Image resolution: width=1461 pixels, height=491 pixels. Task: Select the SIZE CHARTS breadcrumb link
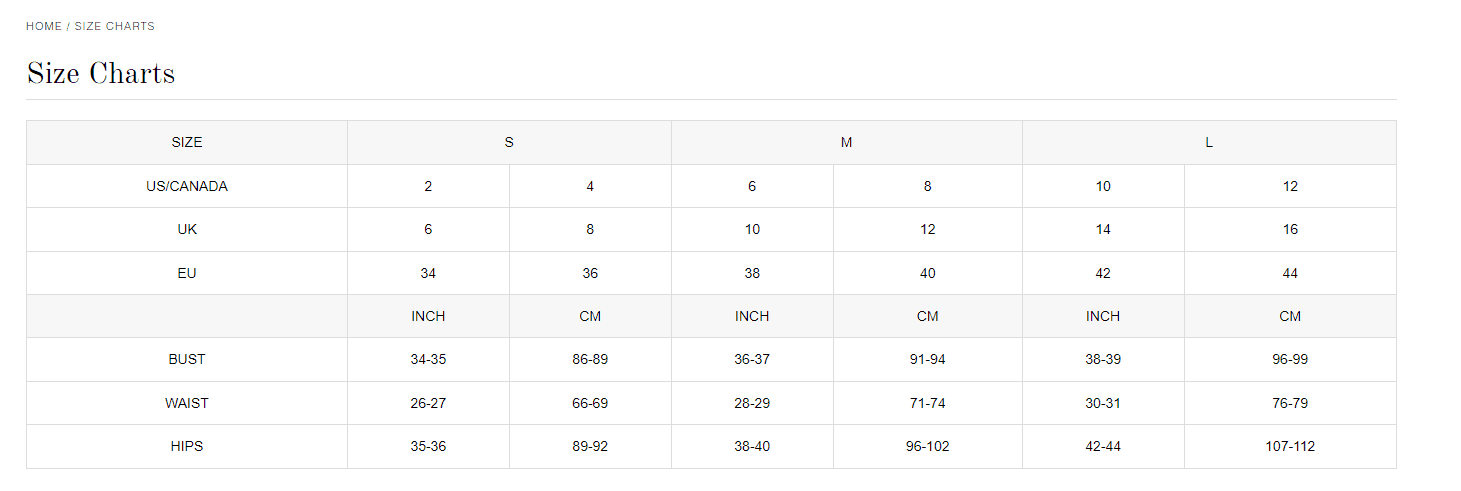pos(114,26)
